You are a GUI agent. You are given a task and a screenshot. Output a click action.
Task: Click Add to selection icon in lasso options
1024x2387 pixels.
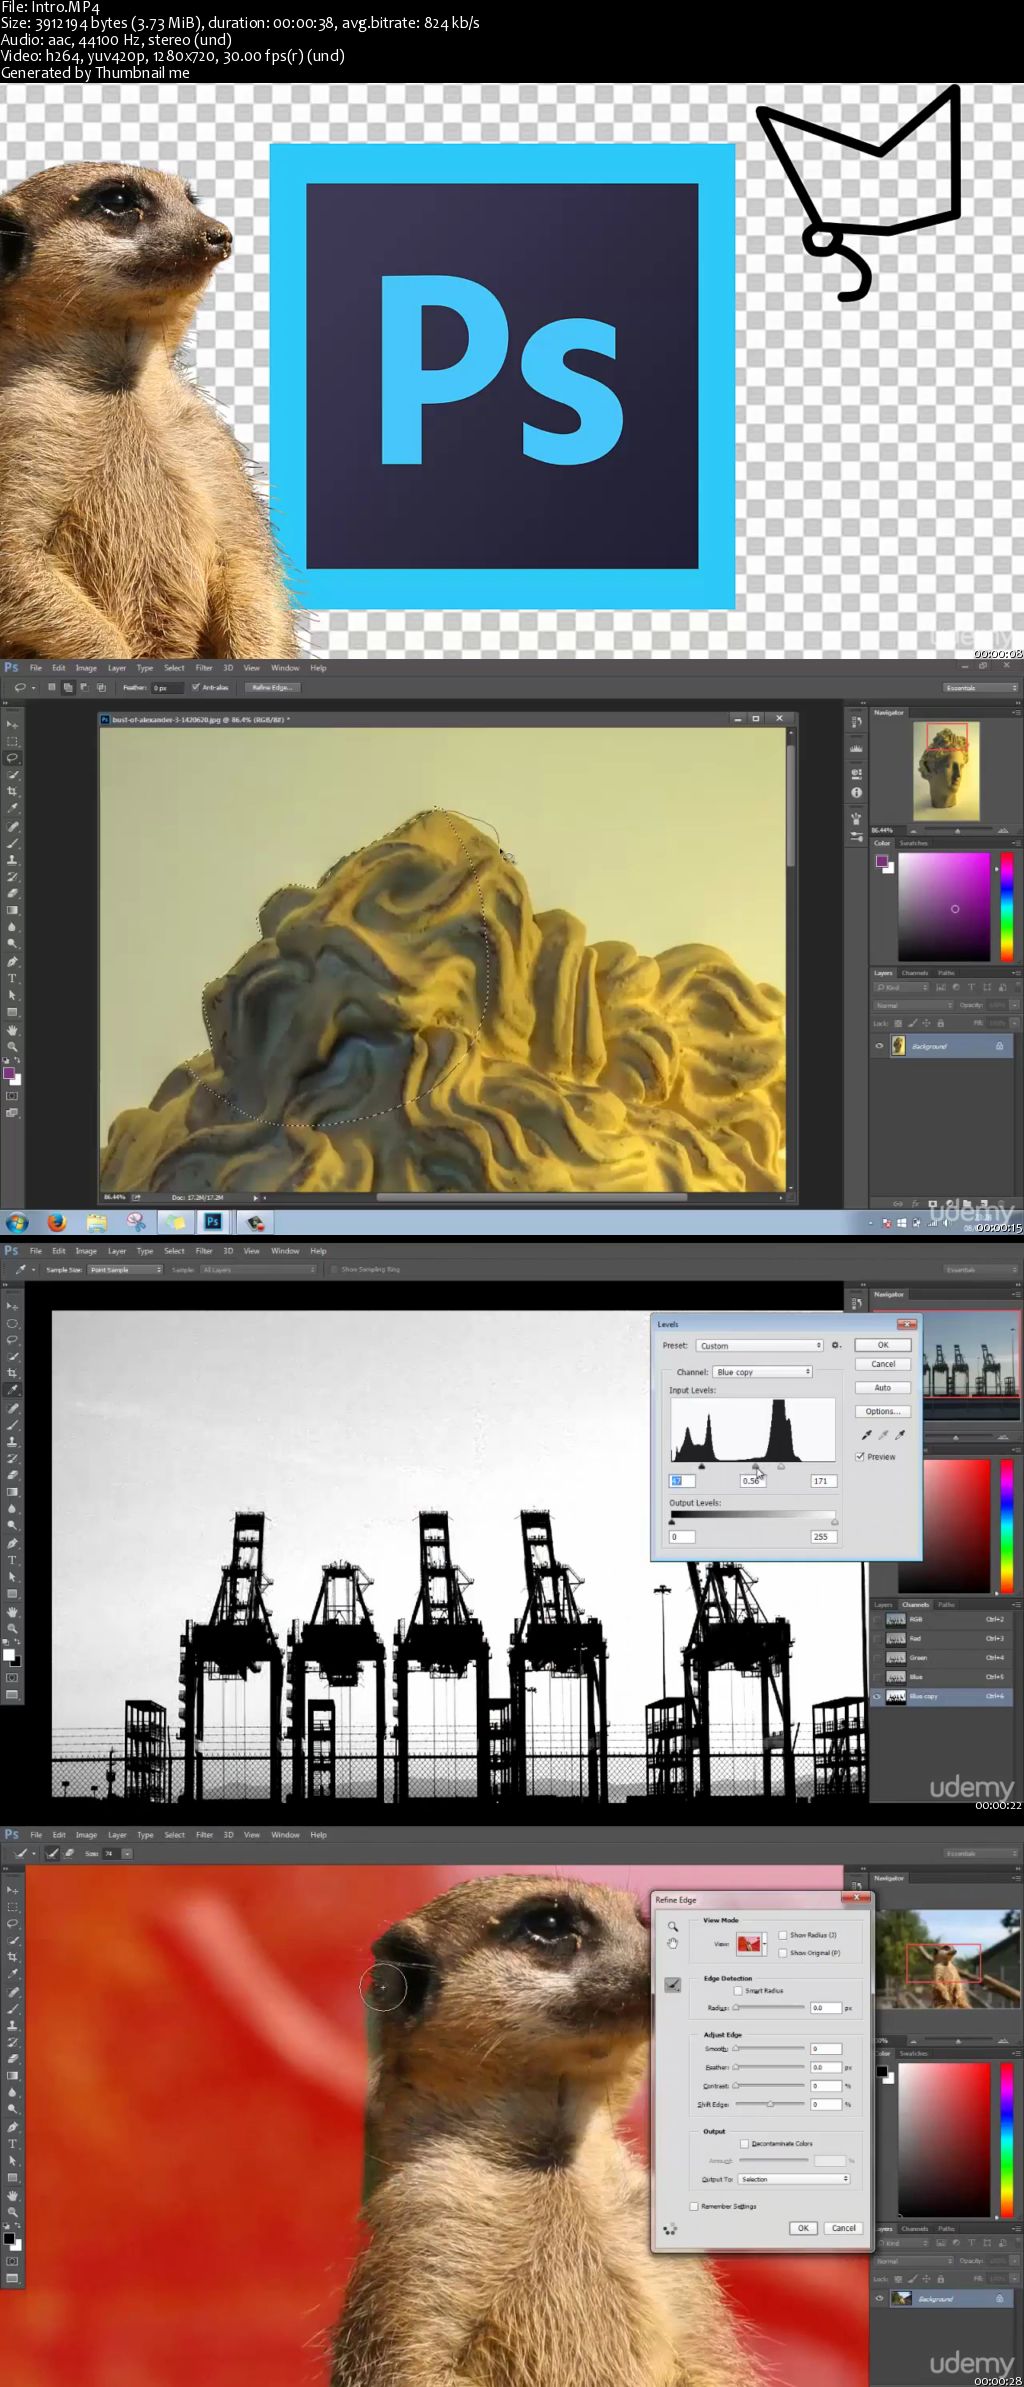(68, 688)
